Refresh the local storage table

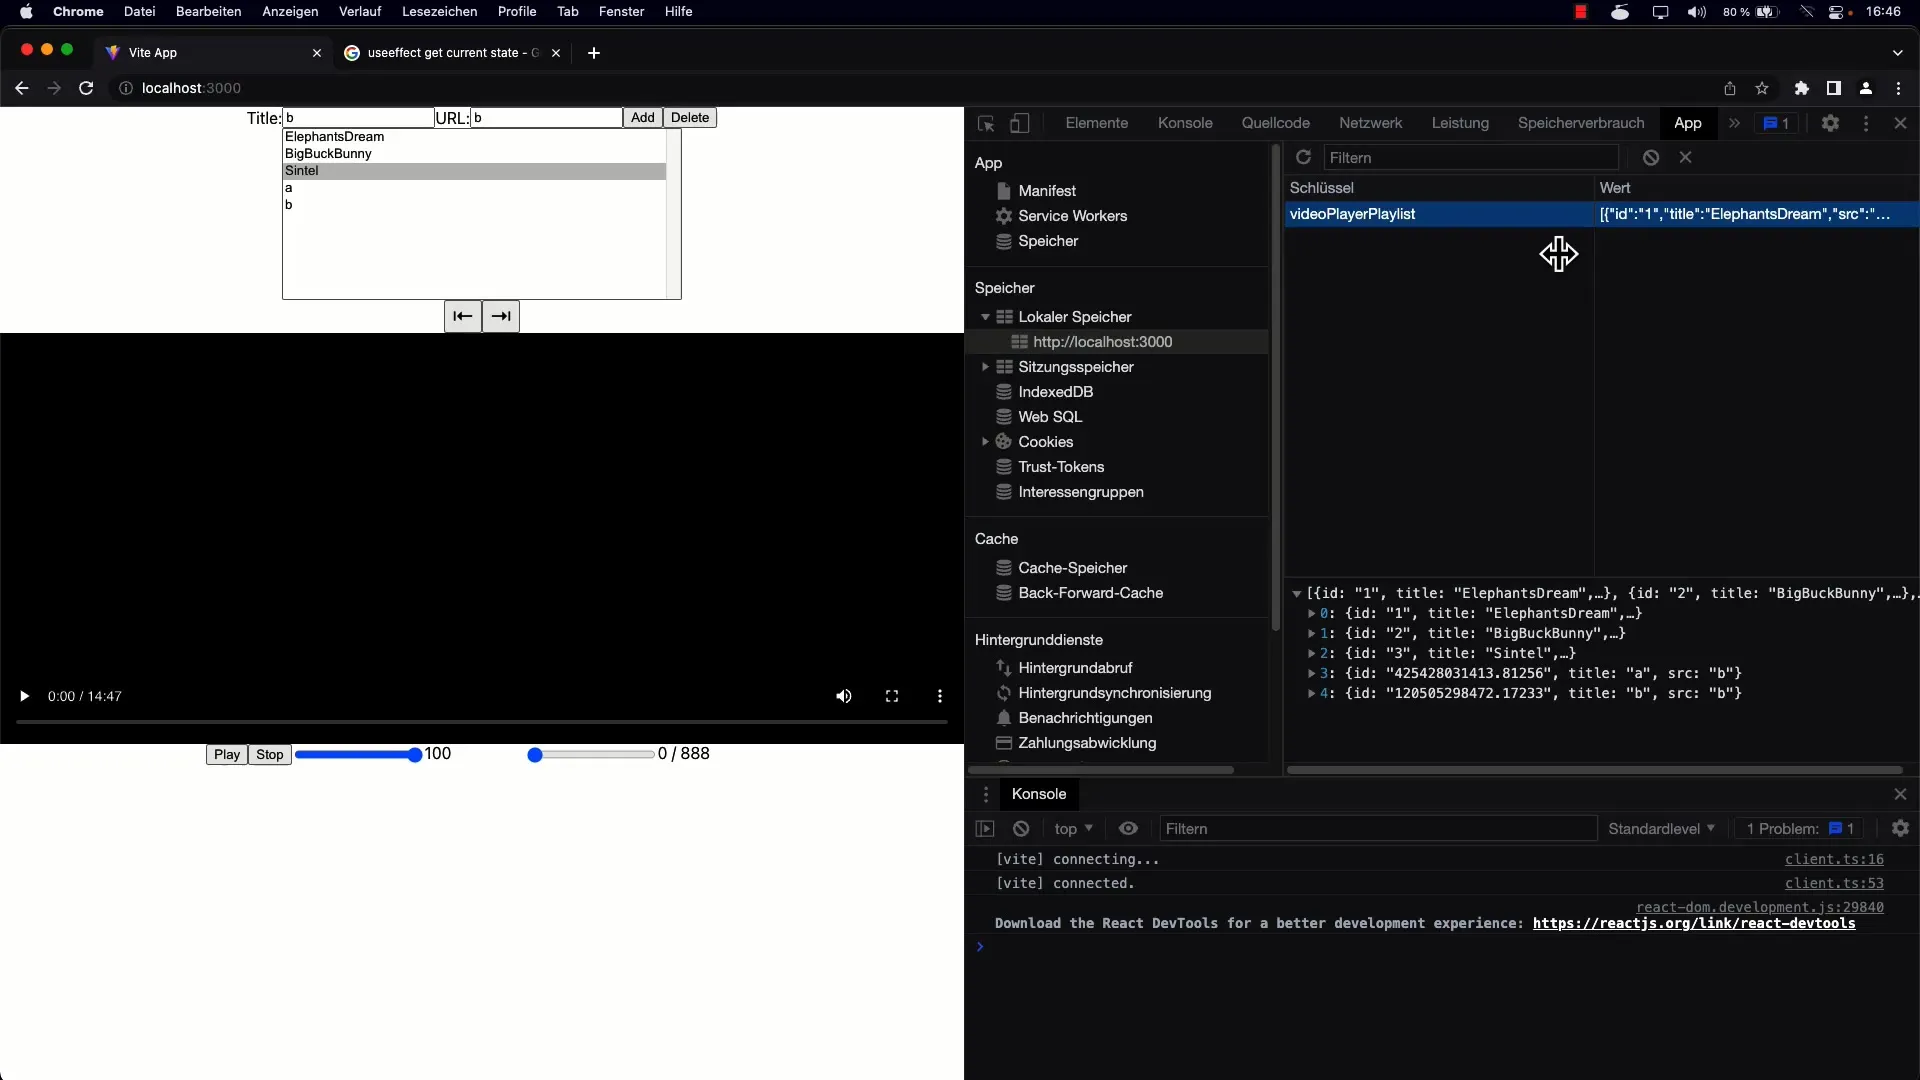coord(1303,157)
